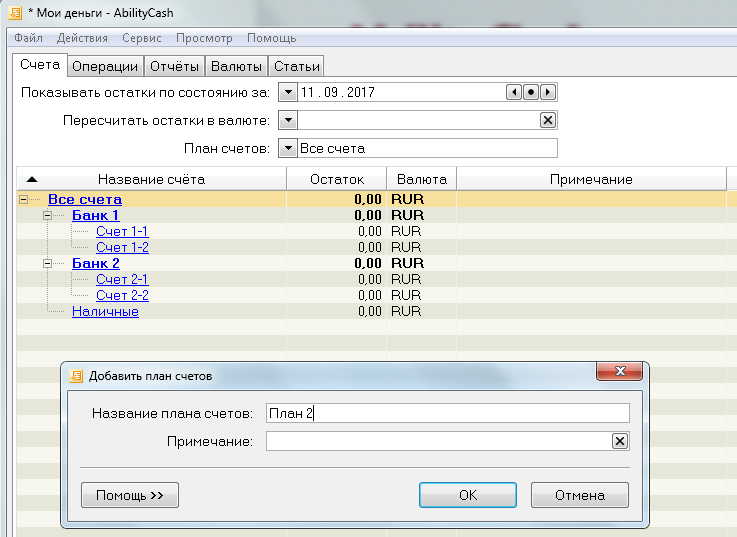Click the next date arrow button
737x537 pixels.
tap(547, 92)
